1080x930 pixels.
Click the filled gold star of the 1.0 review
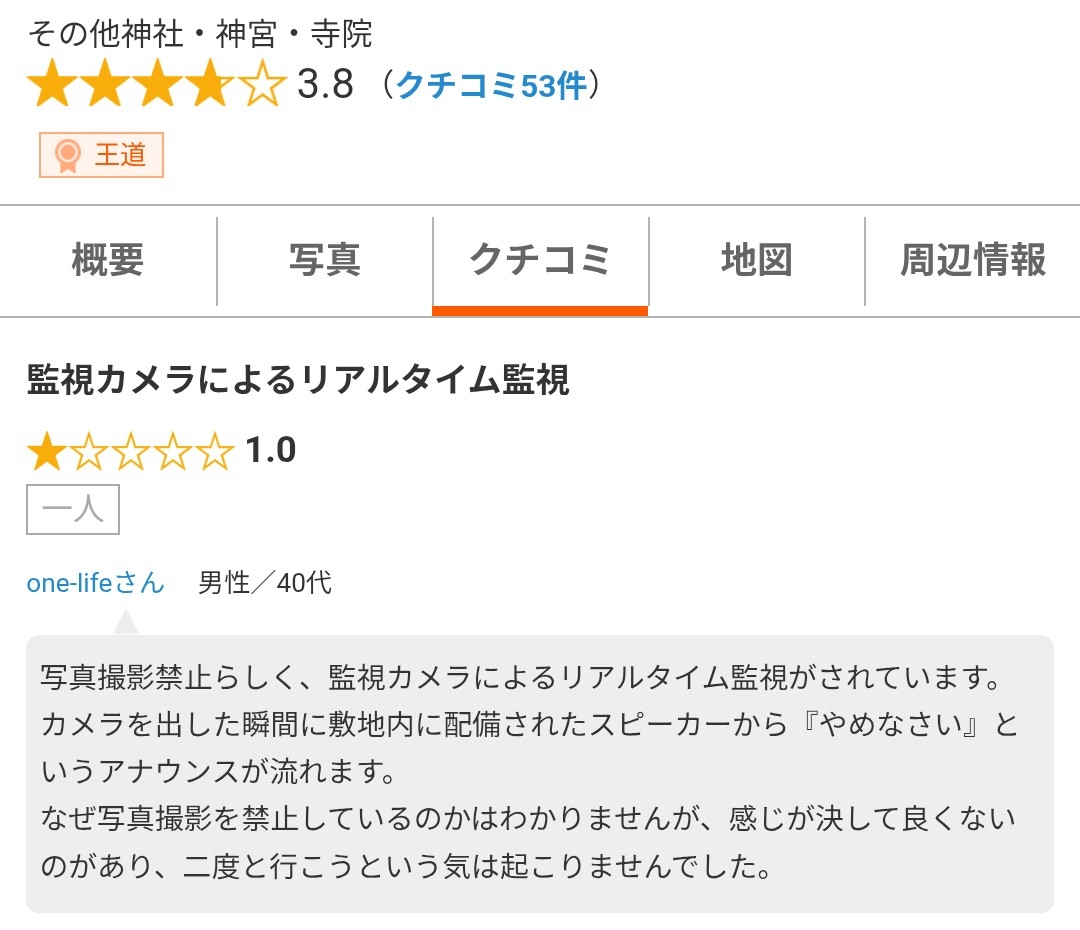point(45,452)
